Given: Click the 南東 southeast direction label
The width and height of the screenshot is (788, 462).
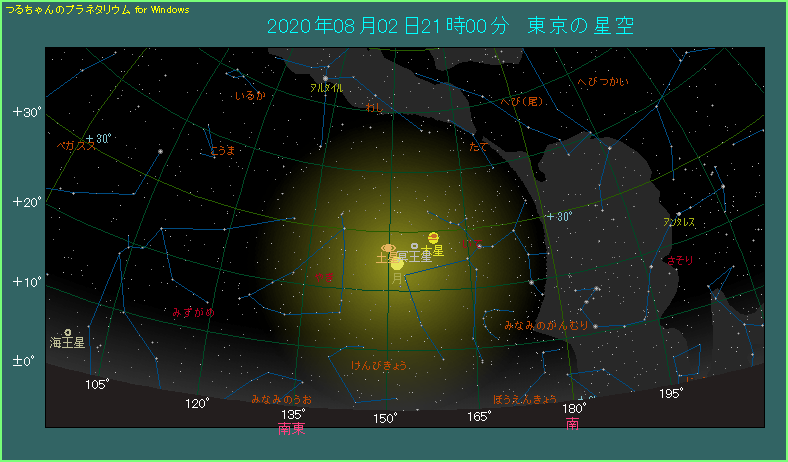Looking at the screenshot, I should [292, 428].
